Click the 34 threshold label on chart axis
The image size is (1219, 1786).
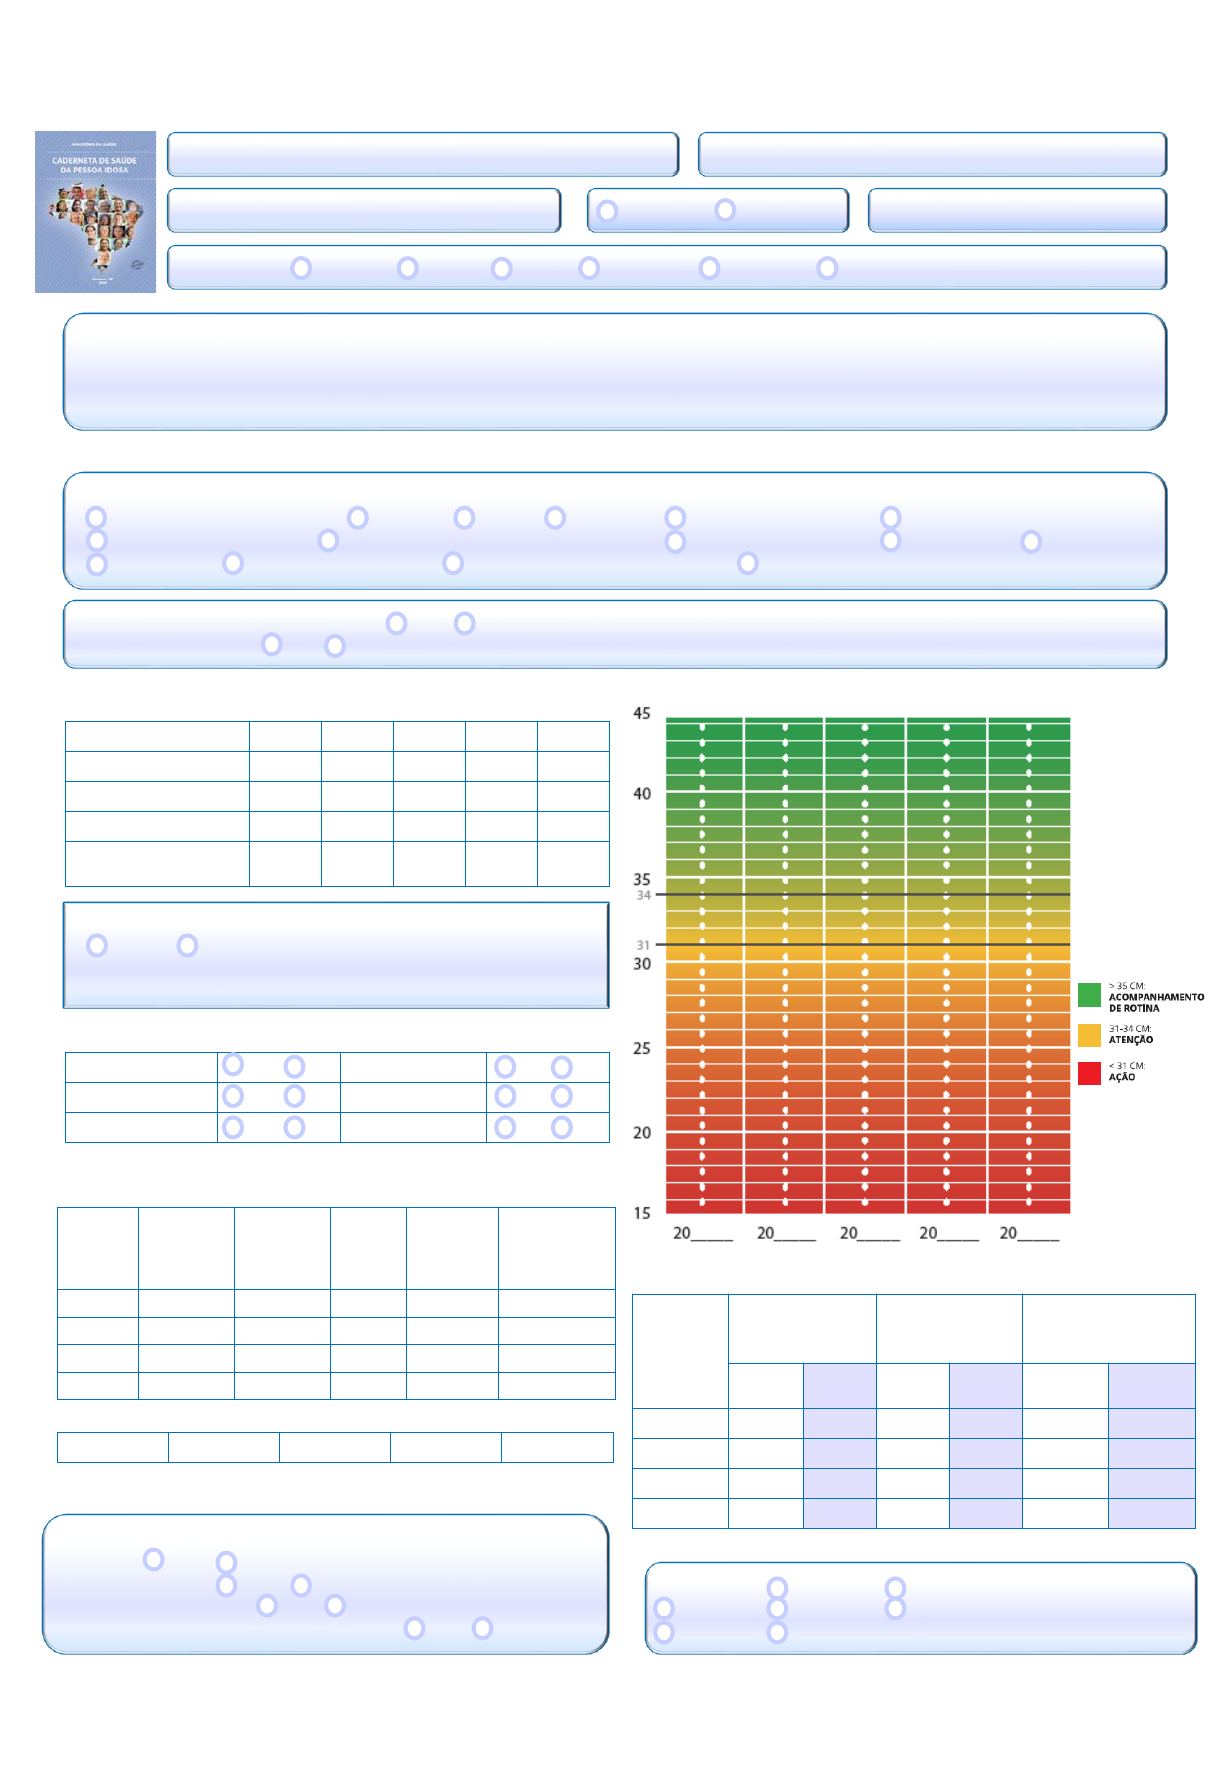tap(643, 895)
